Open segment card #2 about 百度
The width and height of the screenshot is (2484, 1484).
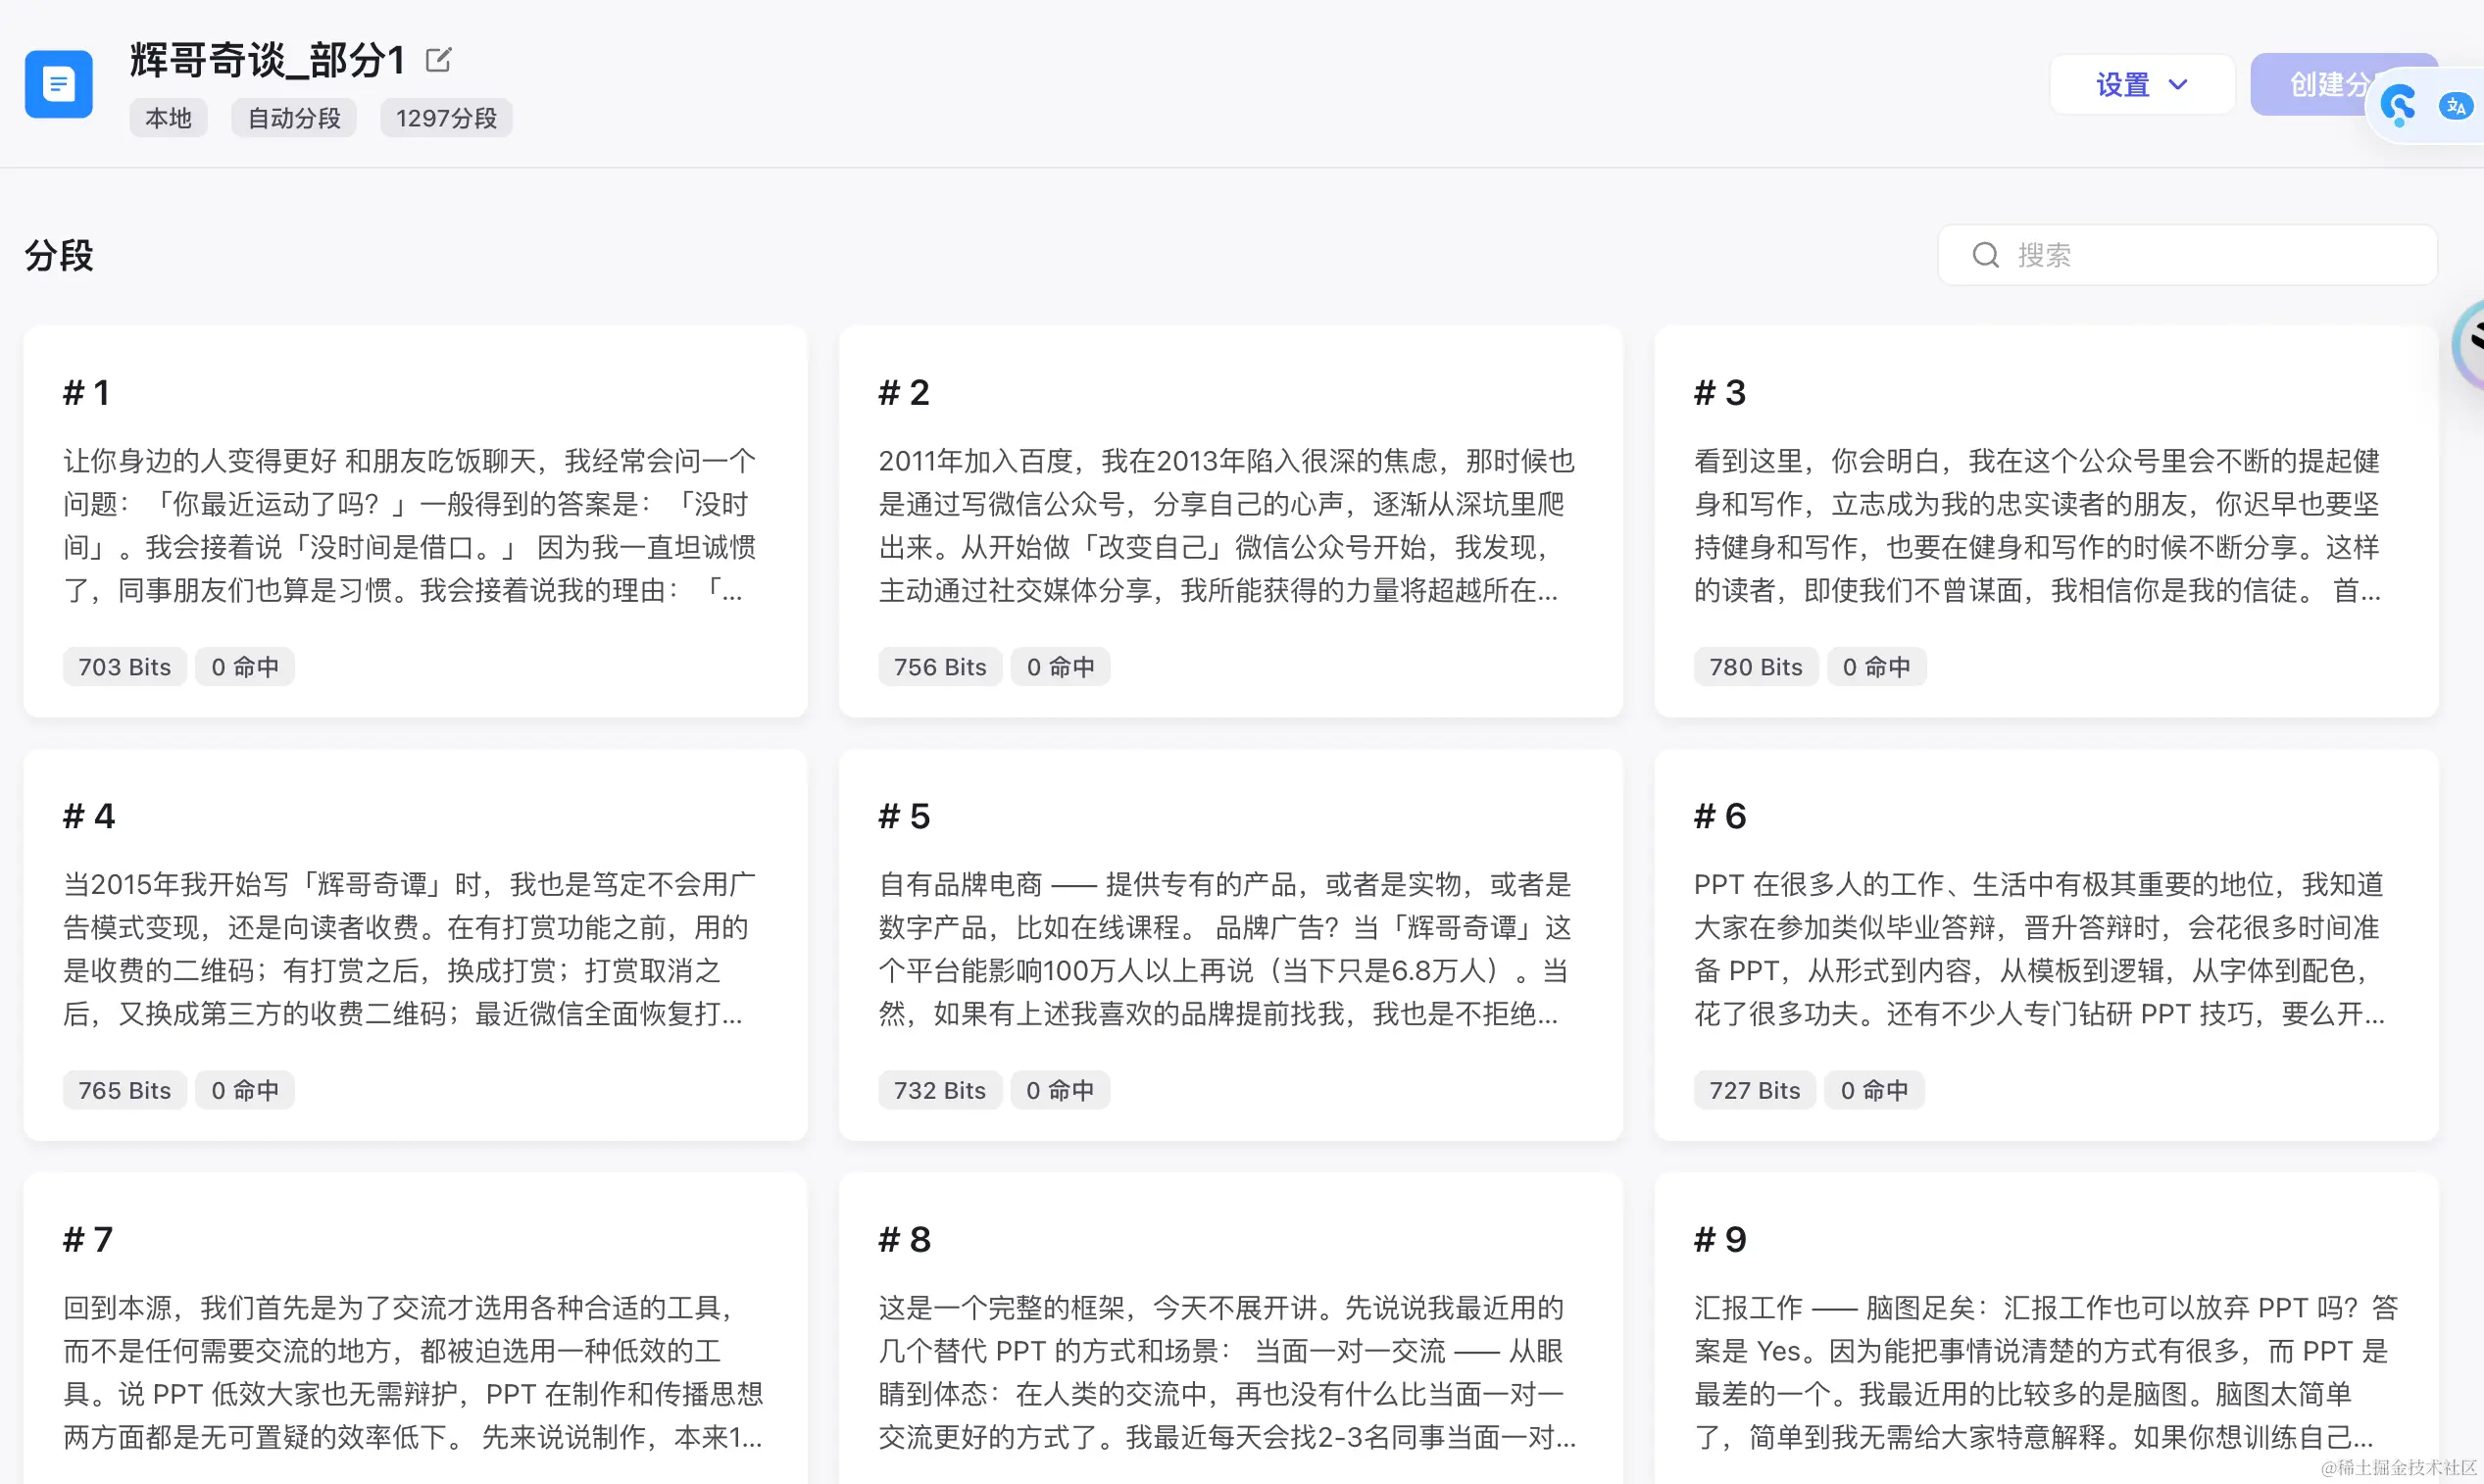[x=1230, y=520]
